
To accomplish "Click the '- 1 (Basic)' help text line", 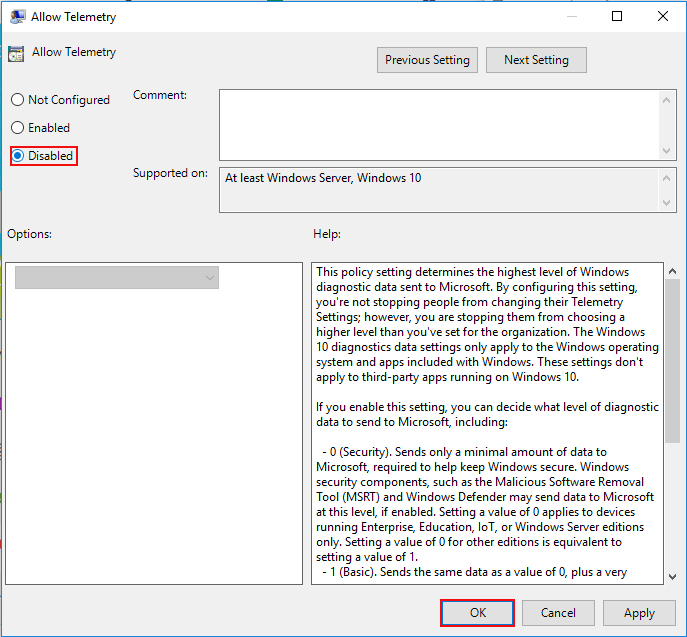I will [475, 572].
